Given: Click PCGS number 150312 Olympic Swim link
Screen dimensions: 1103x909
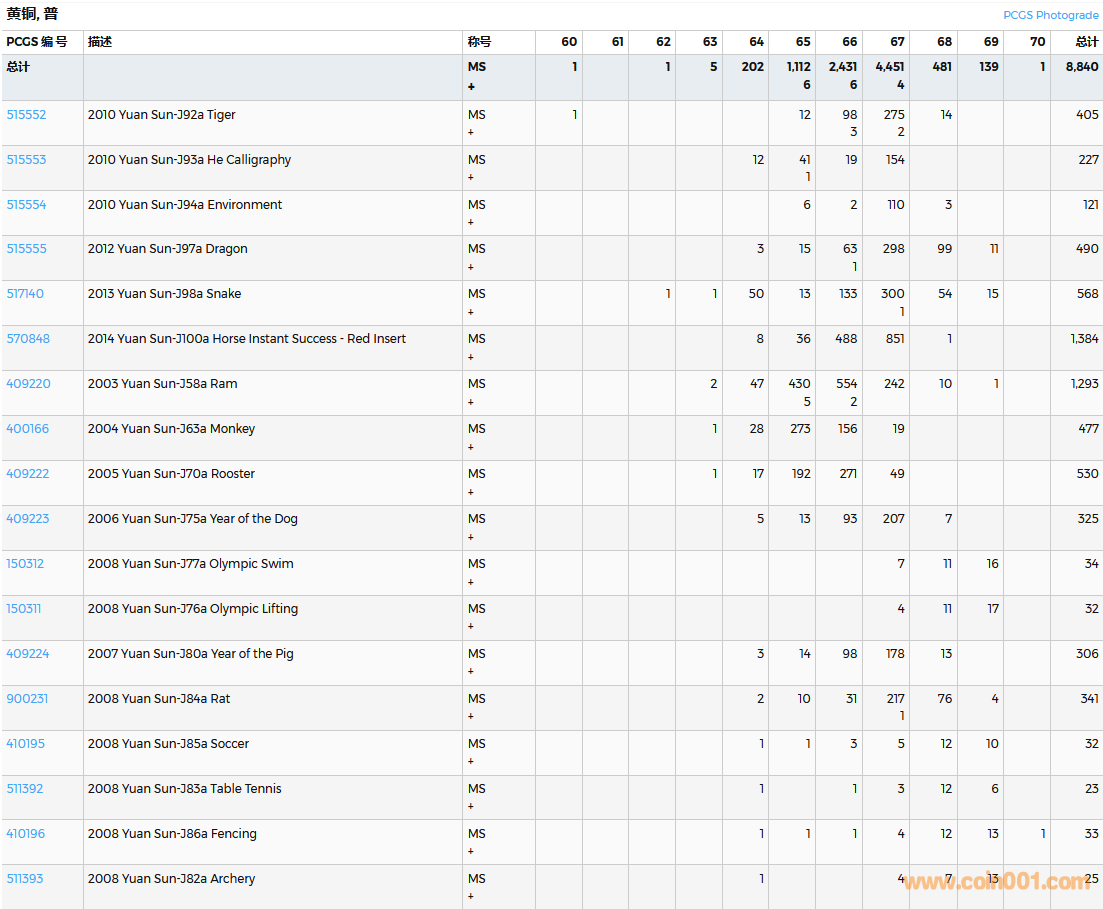Looking at the screenshot, I should [x=25, y=564].
